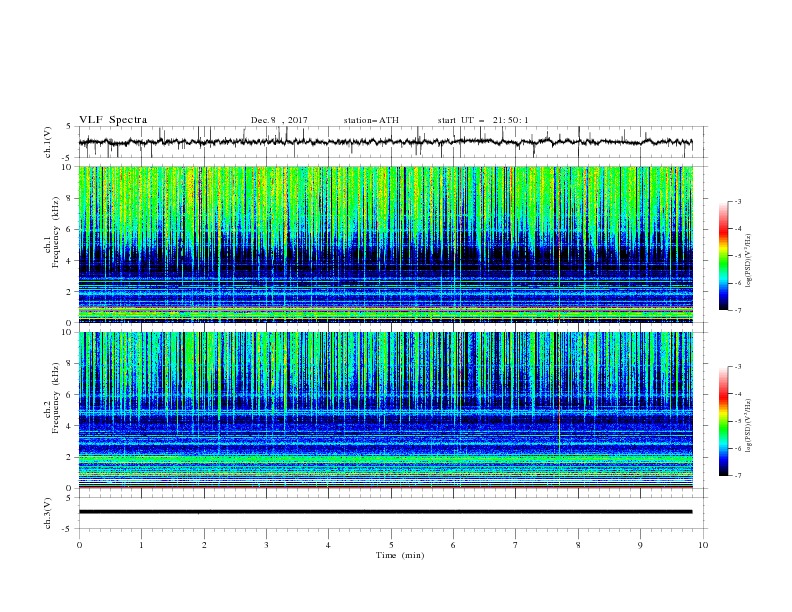Click time axis tick label "1"
Viewport: 792px width, 612px height.
click(x=141, y=545)
